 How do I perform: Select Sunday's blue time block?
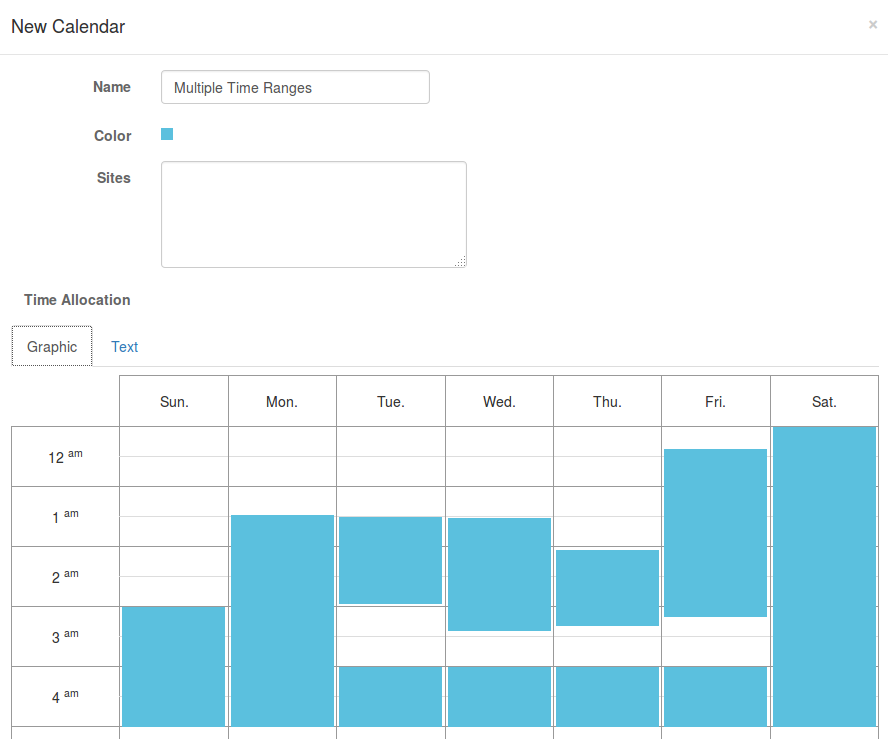click(173, 666)
